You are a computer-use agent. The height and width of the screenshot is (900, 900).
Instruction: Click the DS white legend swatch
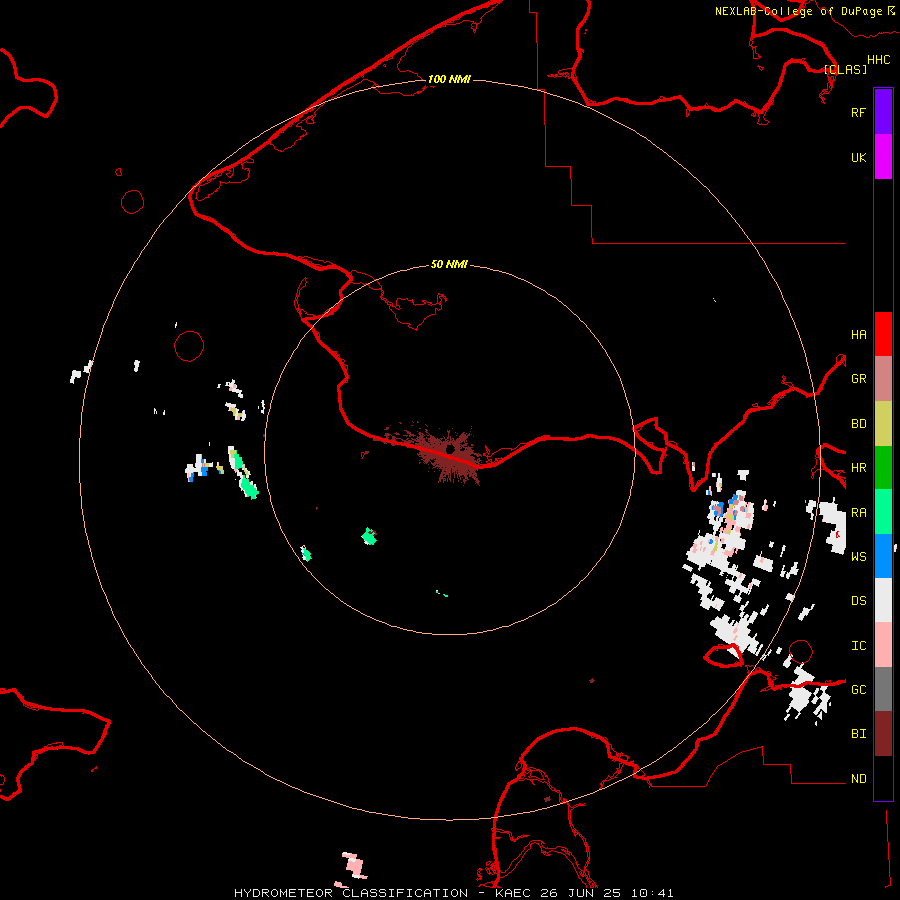tap(883, 600)
